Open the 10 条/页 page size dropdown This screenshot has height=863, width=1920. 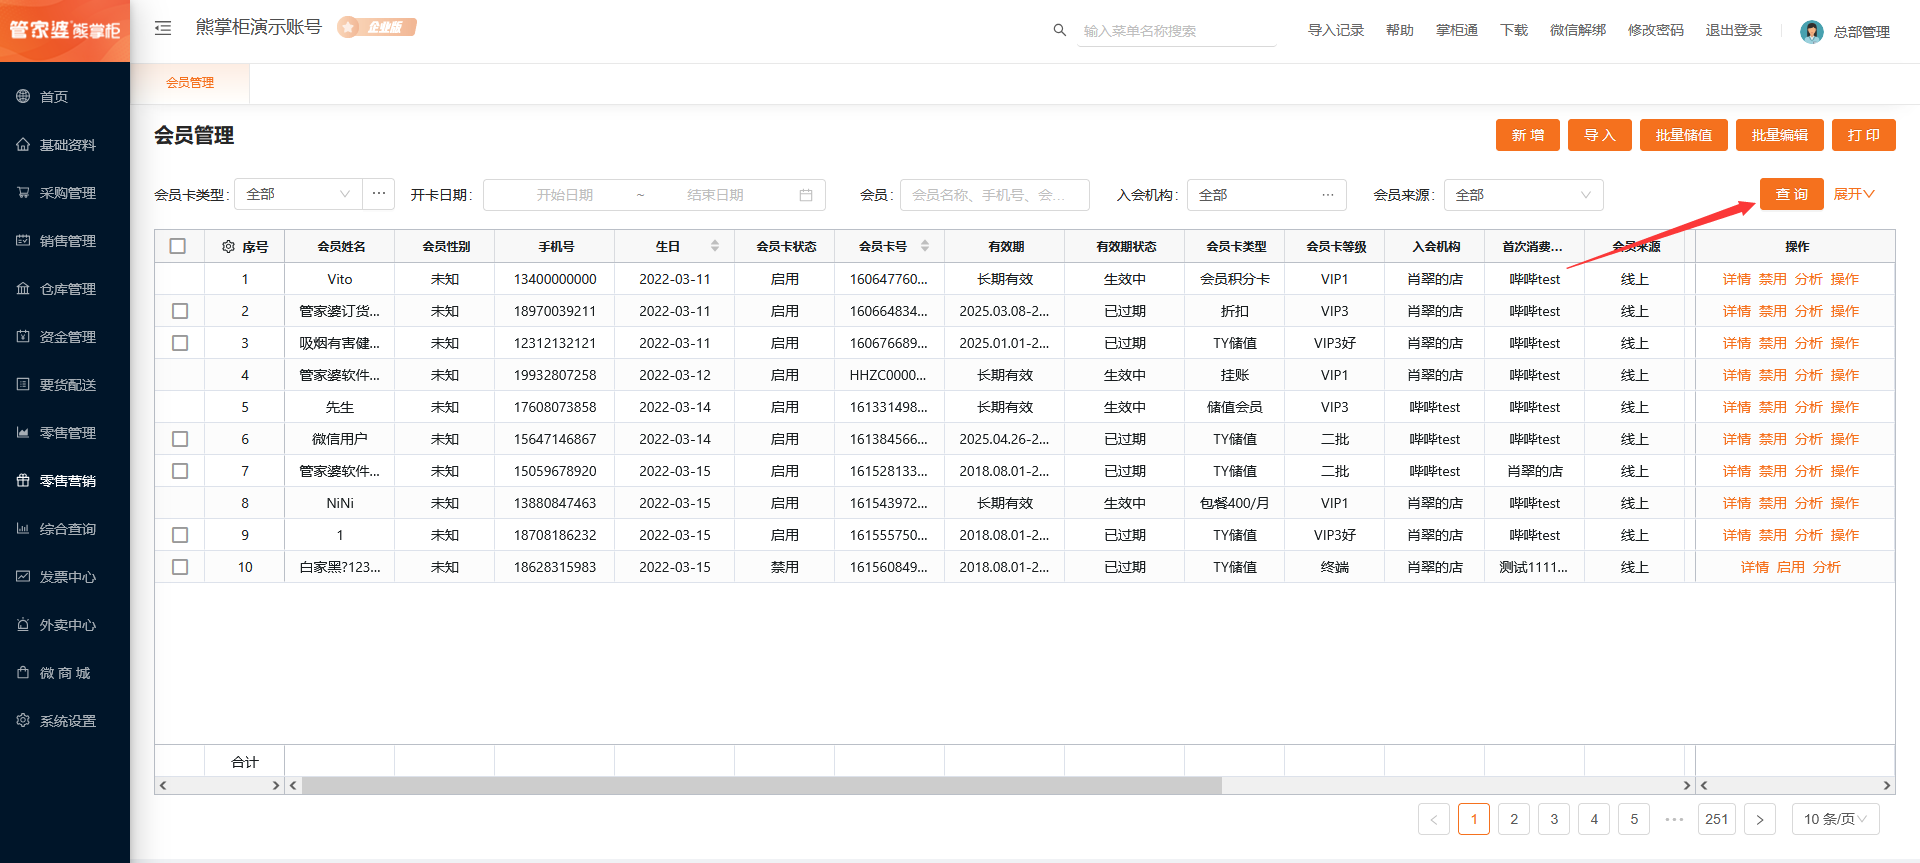pos(1835,819)
